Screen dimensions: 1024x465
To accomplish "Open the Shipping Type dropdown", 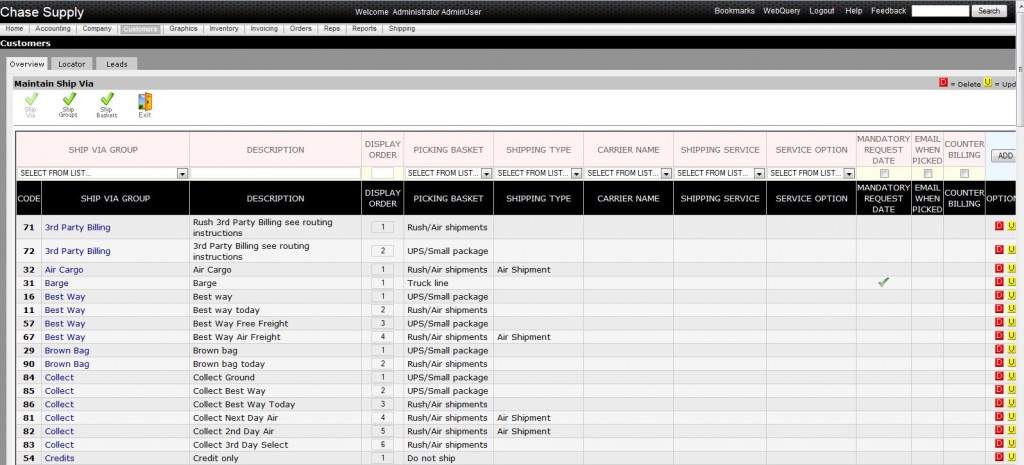I will [539, 174].
